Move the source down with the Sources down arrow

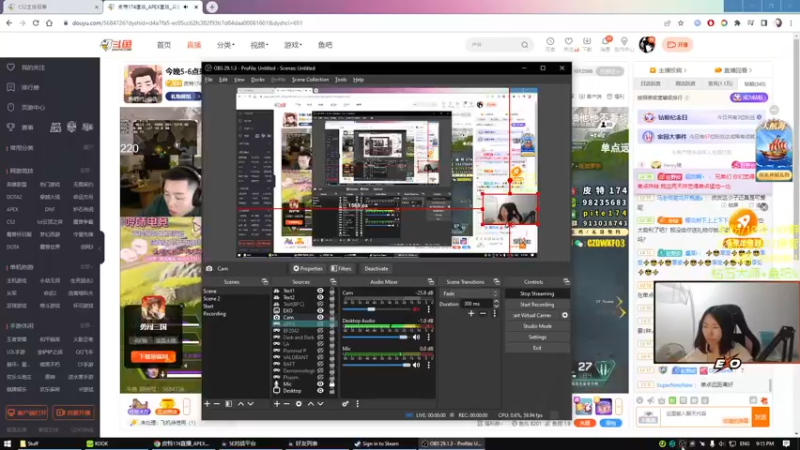[x=320, y=404]
